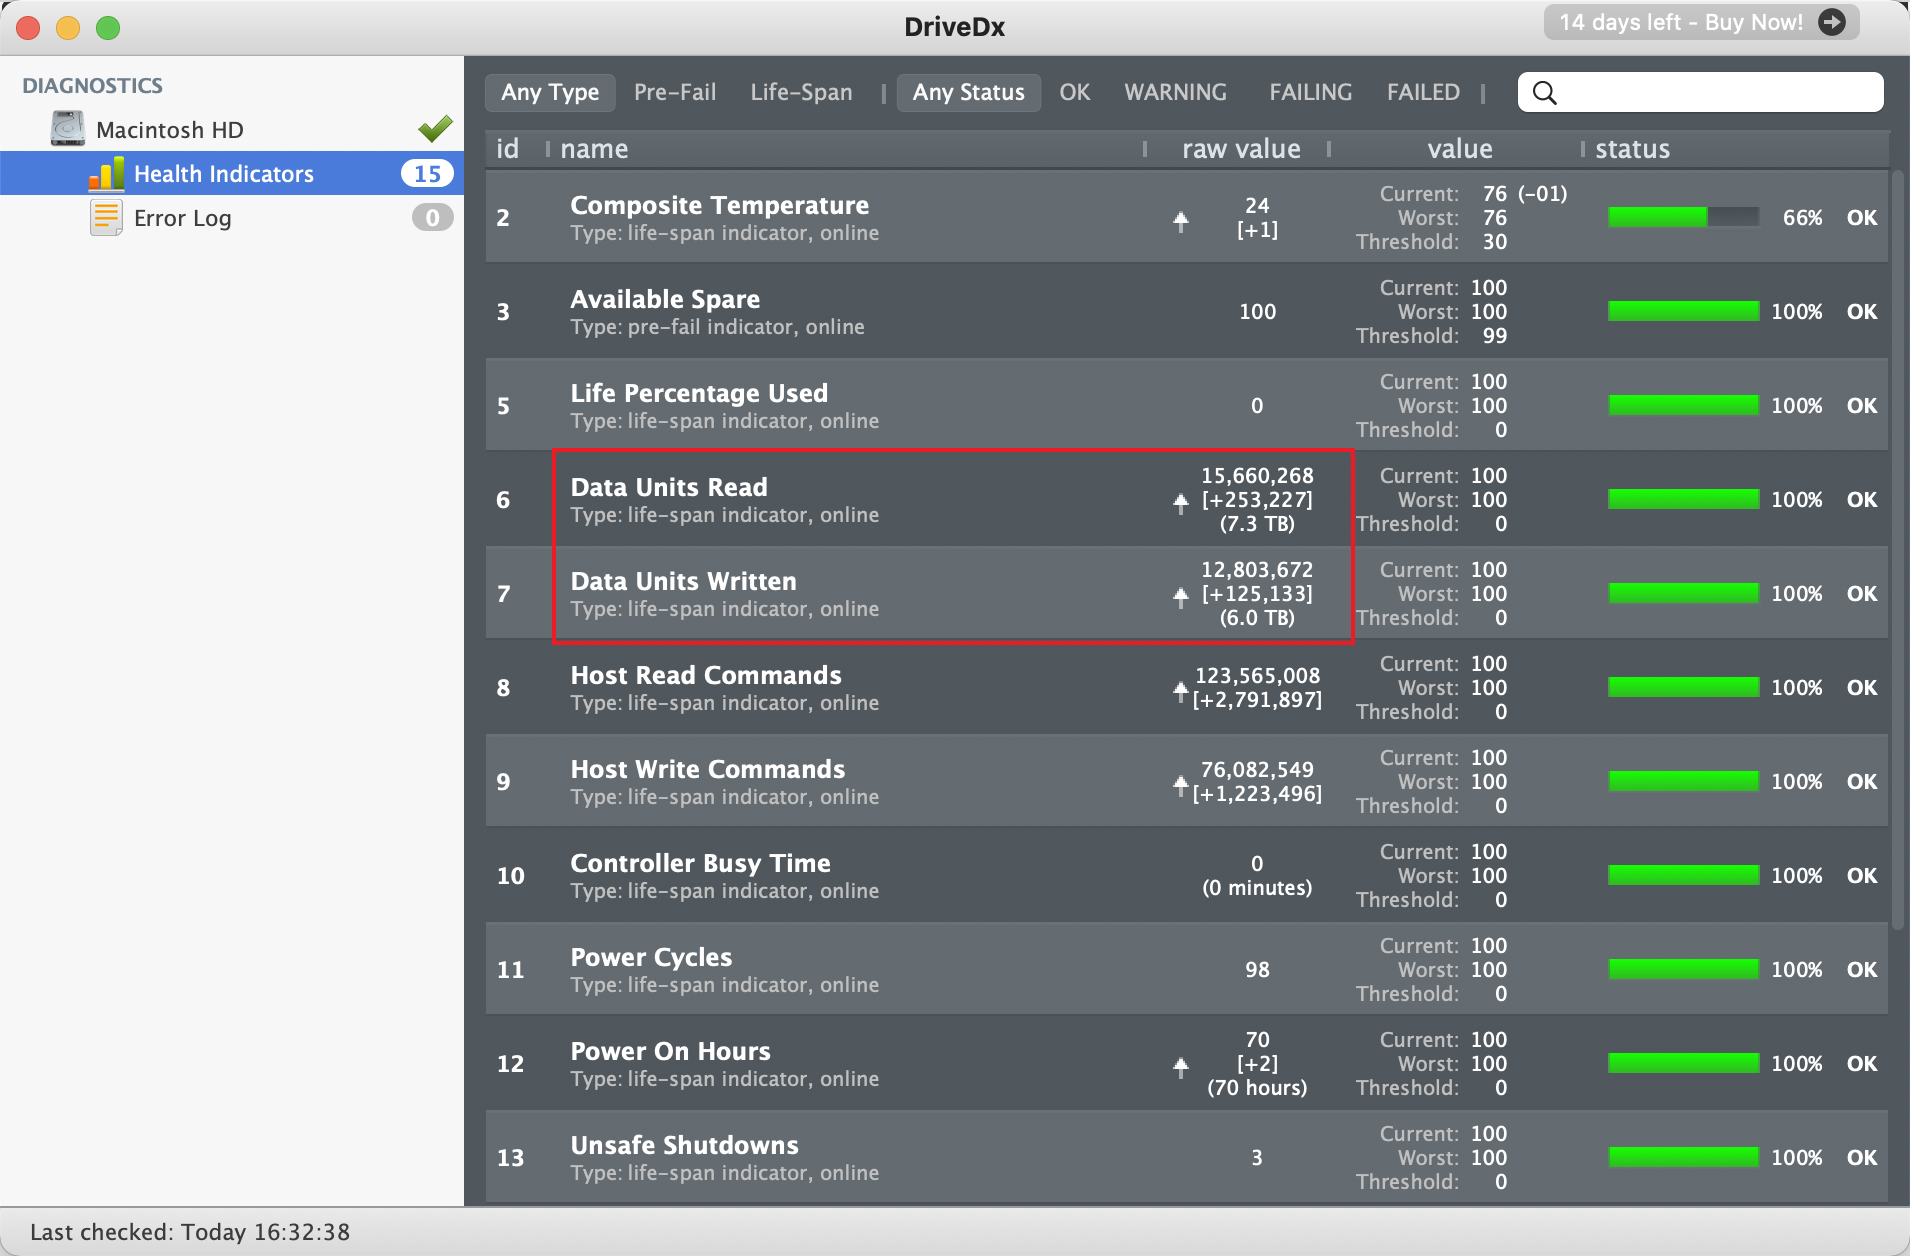Image resolution: width=1910 pixels, height=1256 pixels.
Task: Toggle the Pre-Fail type filter
Action: (675, 93)
